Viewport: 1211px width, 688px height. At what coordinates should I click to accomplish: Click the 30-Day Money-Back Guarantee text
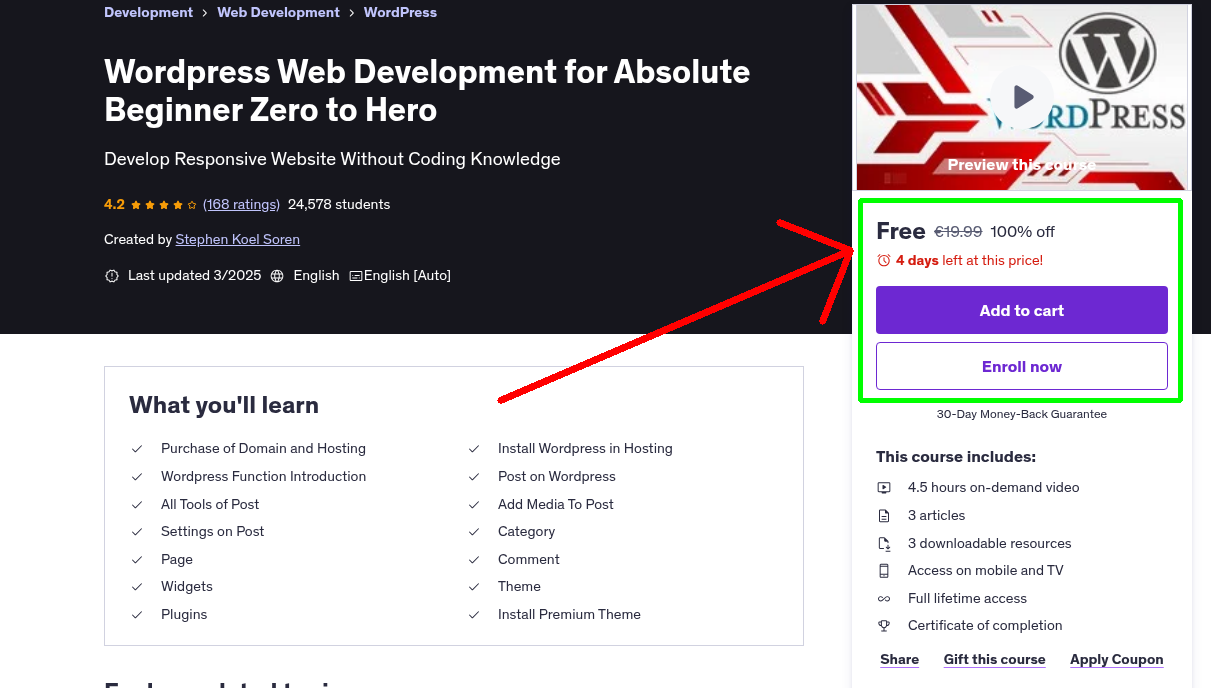click(x=1022, y=414)
